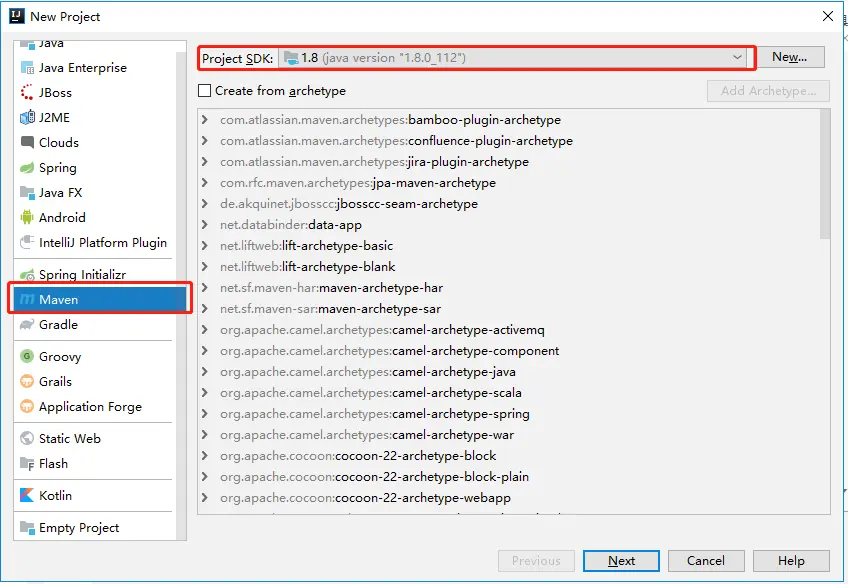Click the IntelliJ logo in title bar
848x584 pixels.
17,16
